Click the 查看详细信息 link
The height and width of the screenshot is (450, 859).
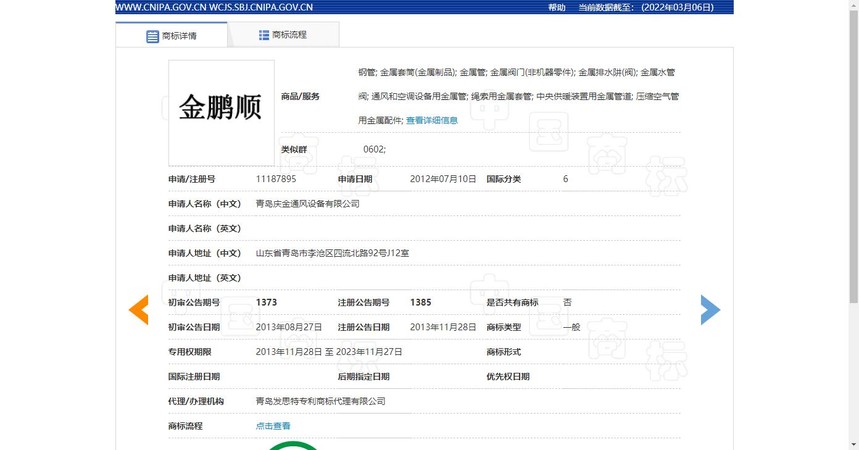tap(432, 120)
